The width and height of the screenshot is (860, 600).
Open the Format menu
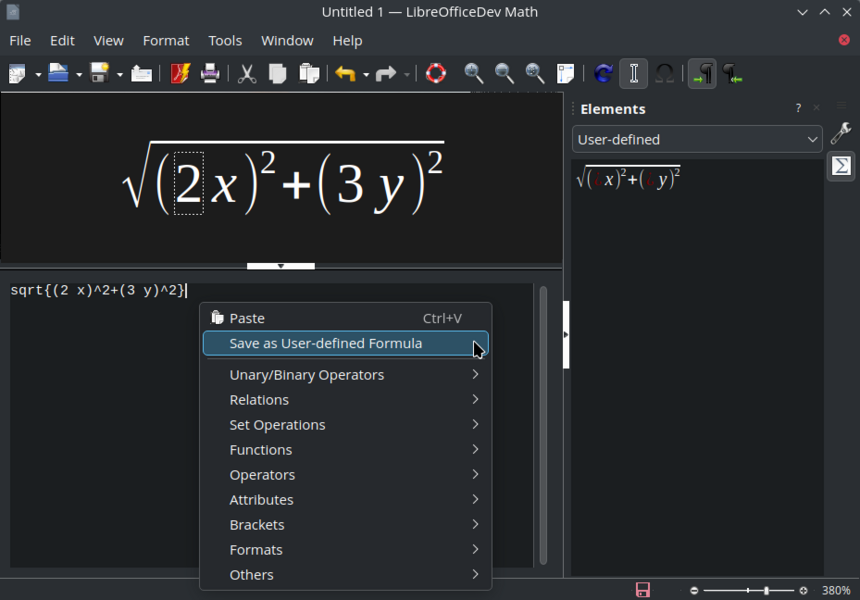pyautogui.click(x=165, y=41)
